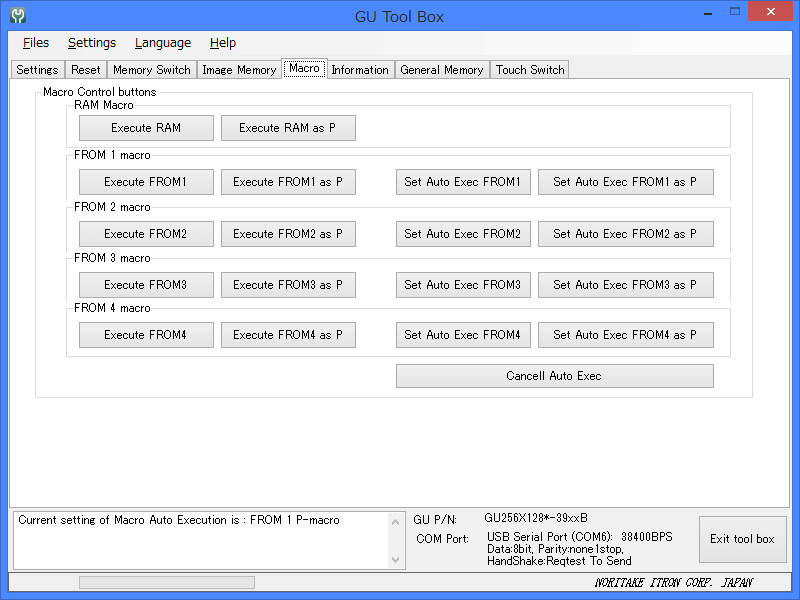Run Execute FROM1 macro
Screen dimensions: 800x600
[x=146, y=182]
